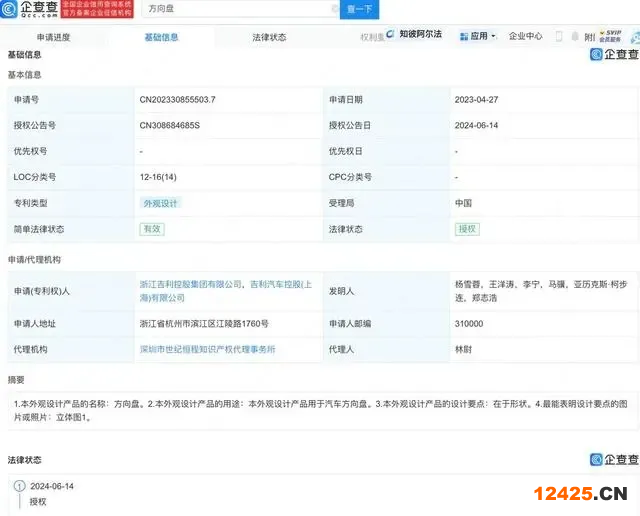Viewport: 640px width, 516px height.
Task: Click the 授权 entry in the legal status timeline
Action: point(38,502)
